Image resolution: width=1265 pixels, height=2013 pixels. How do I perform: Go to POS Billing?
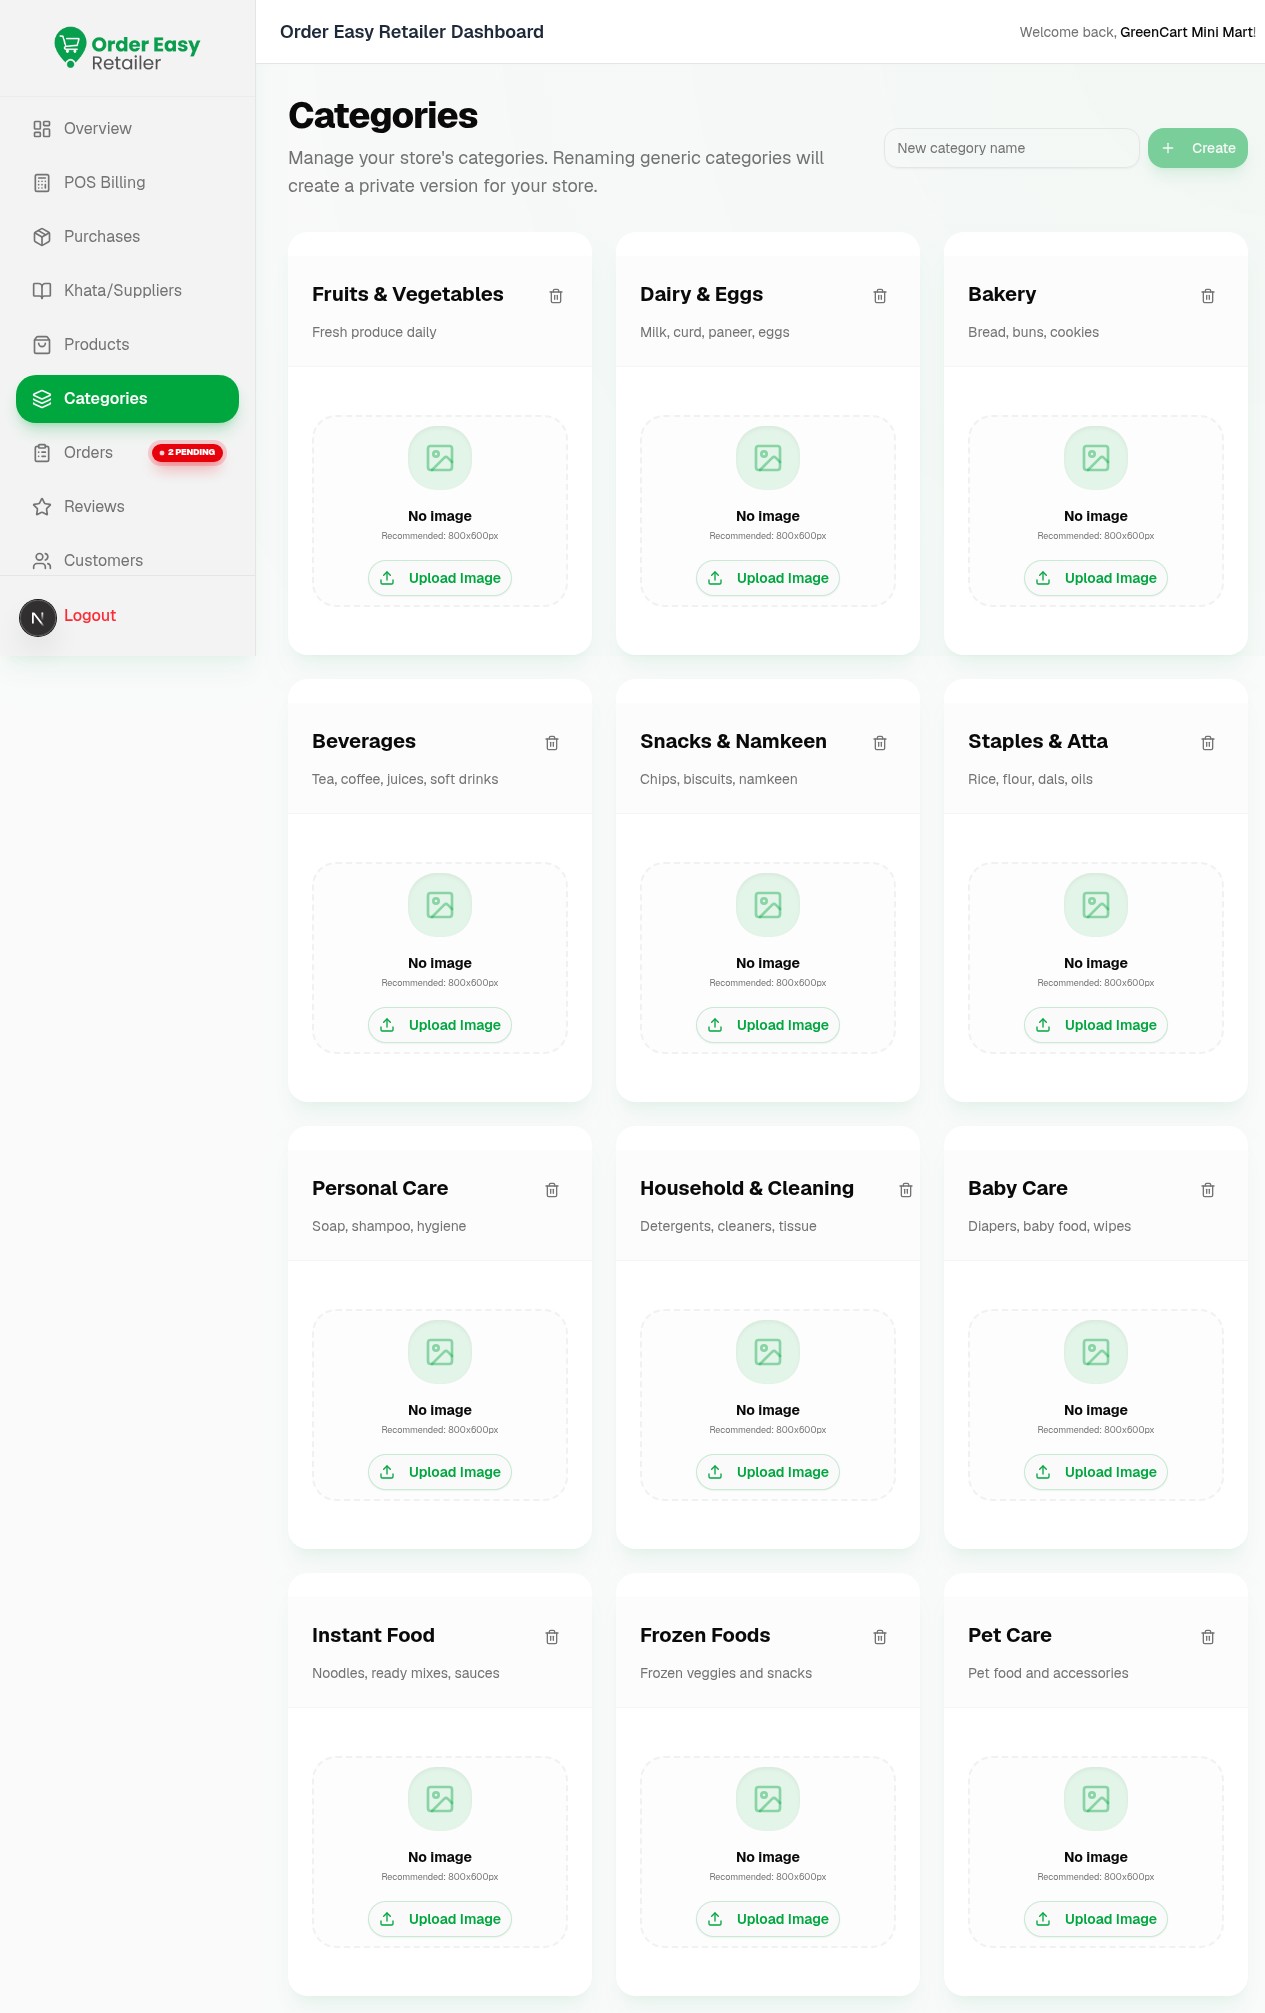click(127, 183)
